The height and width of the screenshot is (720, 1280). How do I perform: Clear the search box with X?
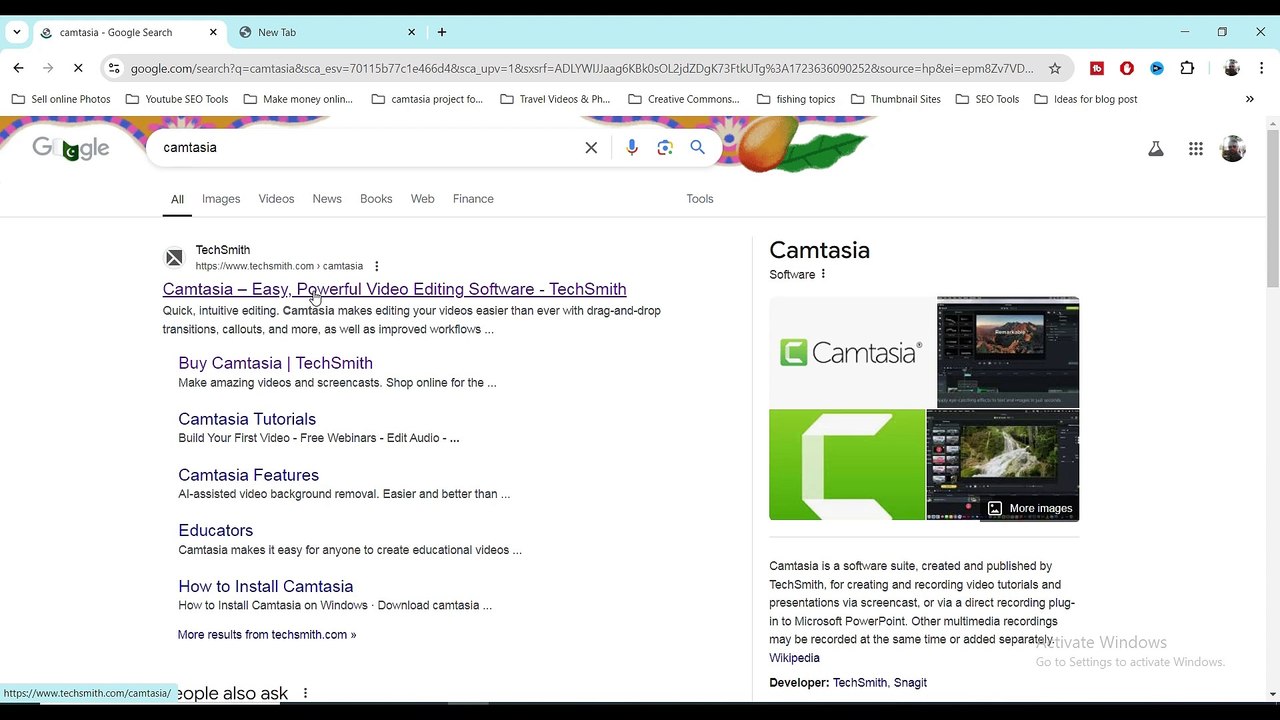pos(591,148)
